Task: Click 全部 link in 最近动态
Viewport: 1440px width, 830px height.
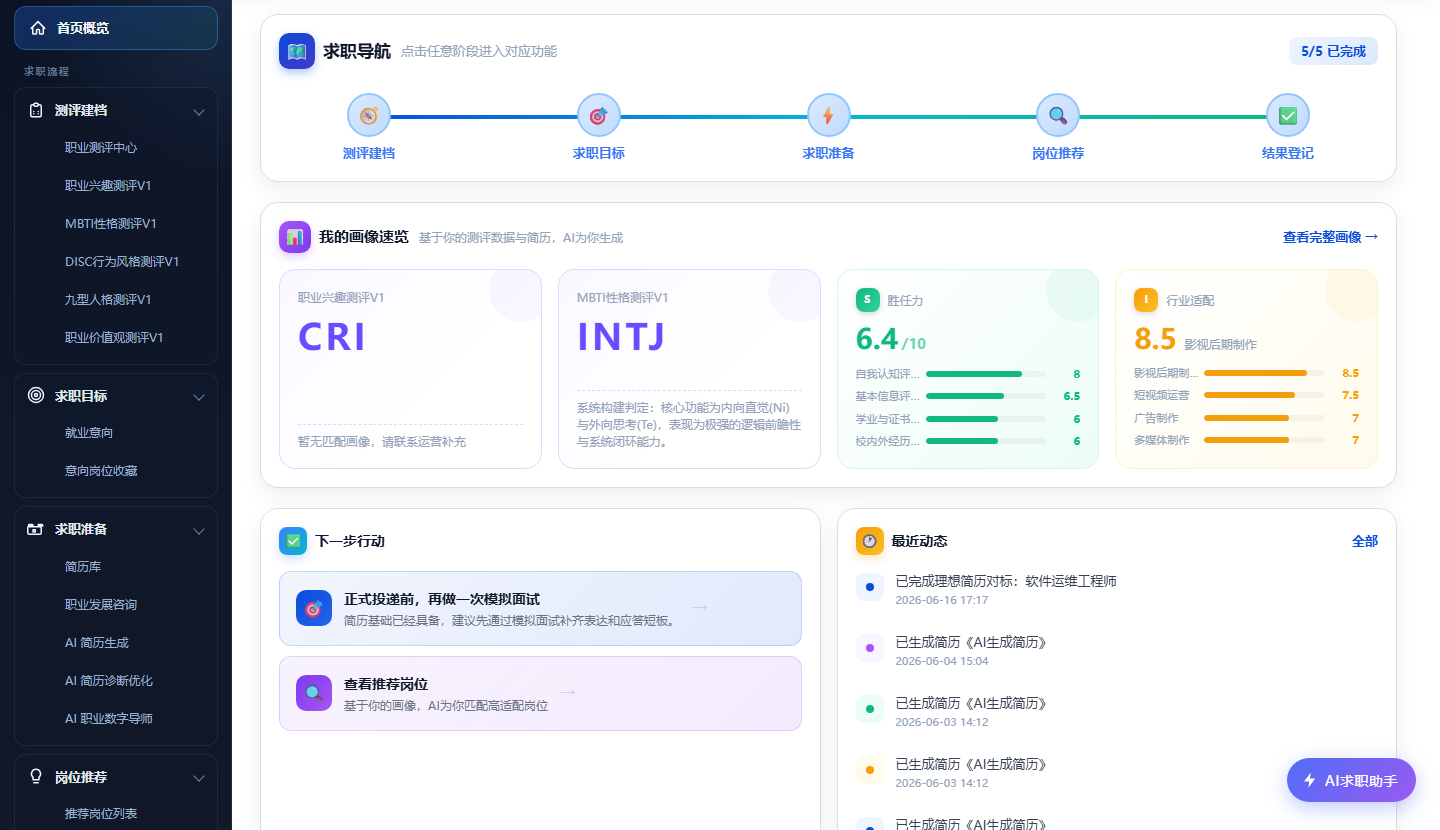Action: tap(1365, 541)
